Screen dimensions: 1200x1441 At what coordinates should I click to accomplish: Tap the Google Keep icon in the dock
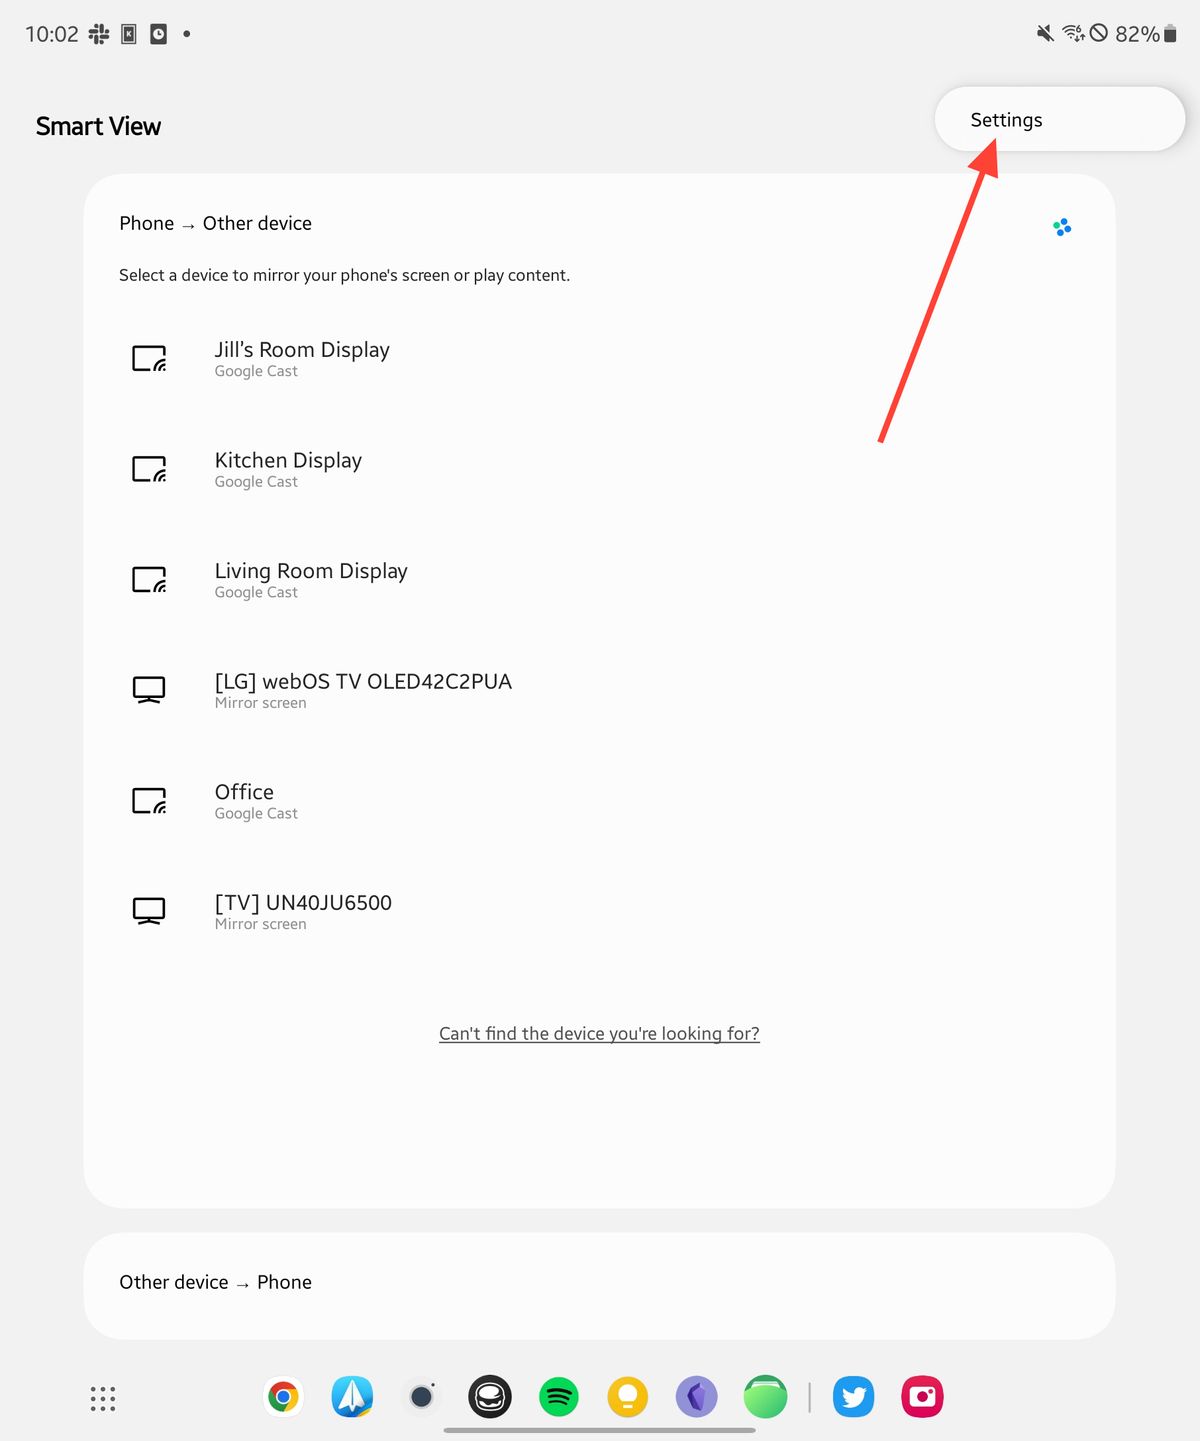coord(626,1397)
